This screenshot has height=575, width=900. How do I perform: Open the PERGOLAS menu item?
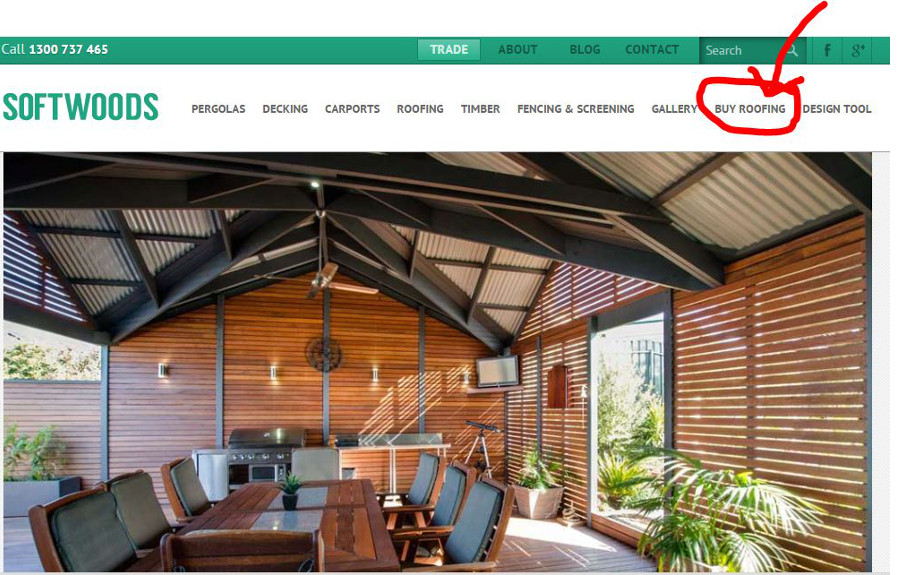(x=218, y=109)
